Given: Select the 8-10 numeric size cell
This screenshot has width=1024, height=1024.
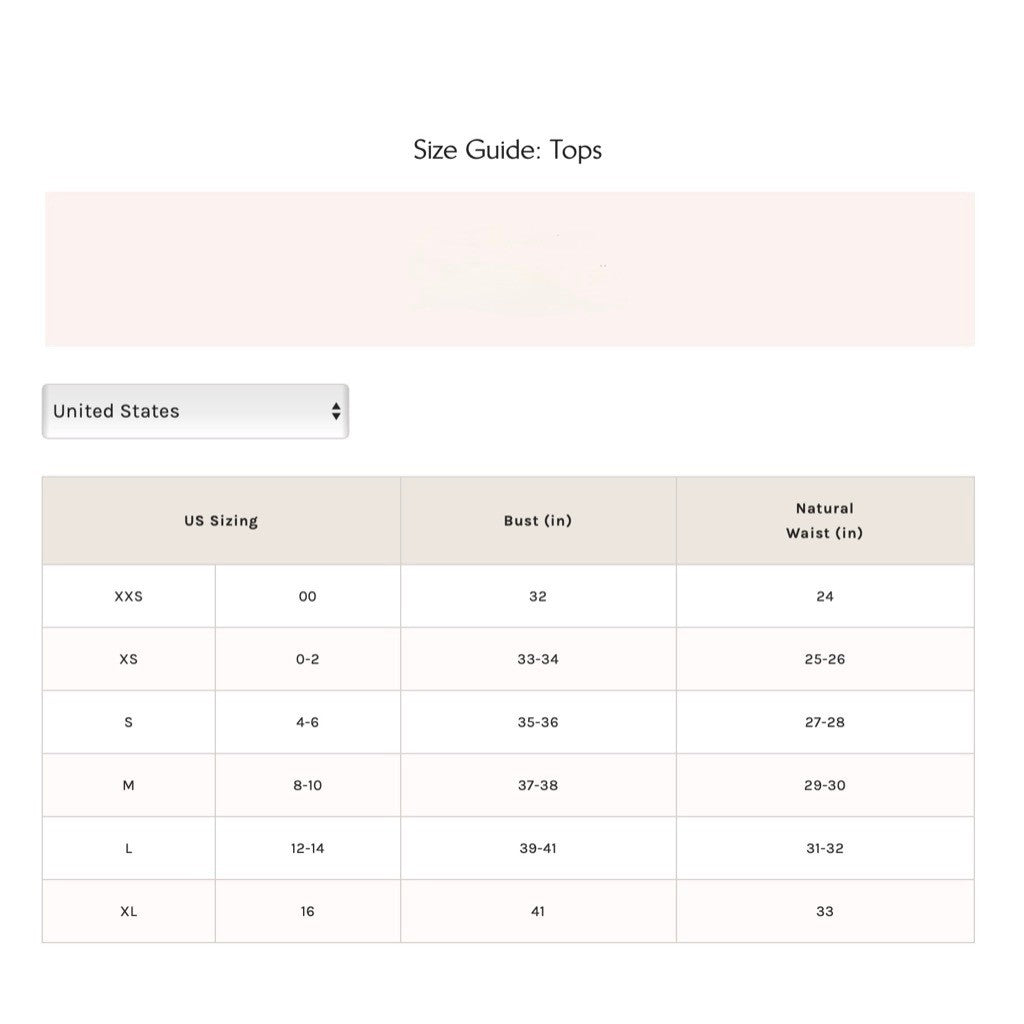Looking at the screenshot, I should [x=308, y=785].
